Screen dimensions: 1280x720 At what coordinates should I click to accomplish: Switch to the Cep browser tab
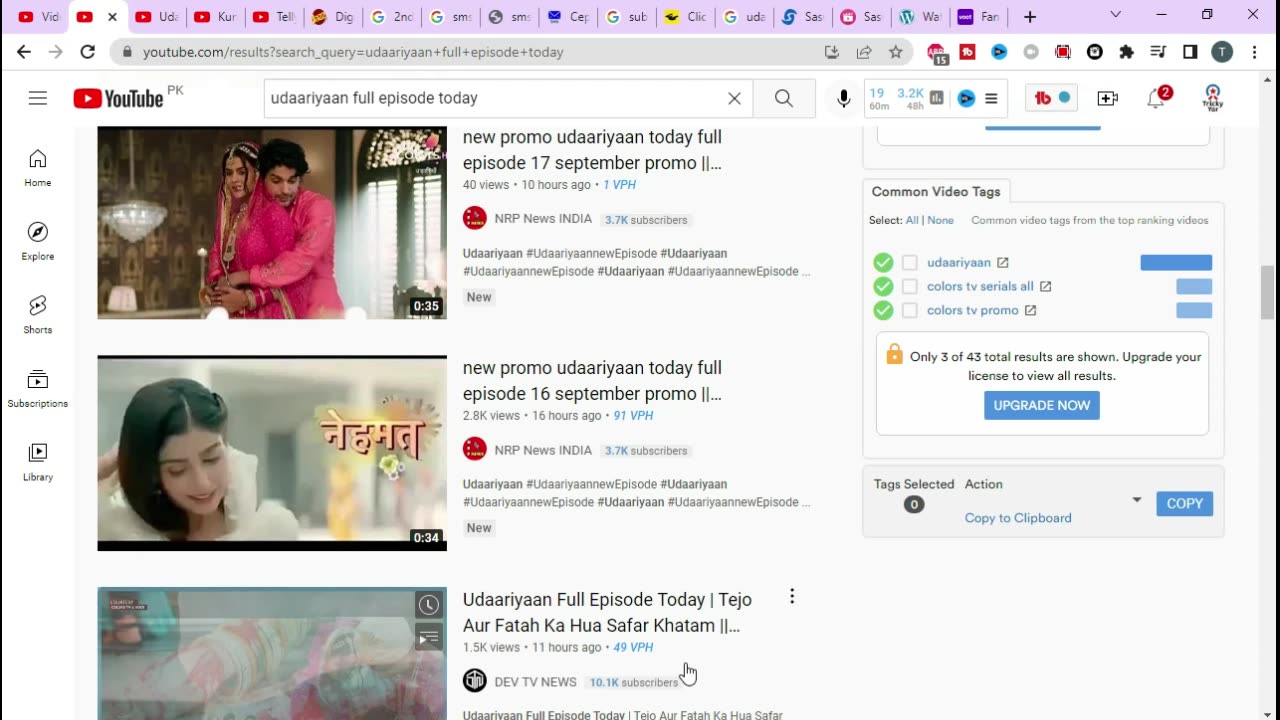click(566, 17)
